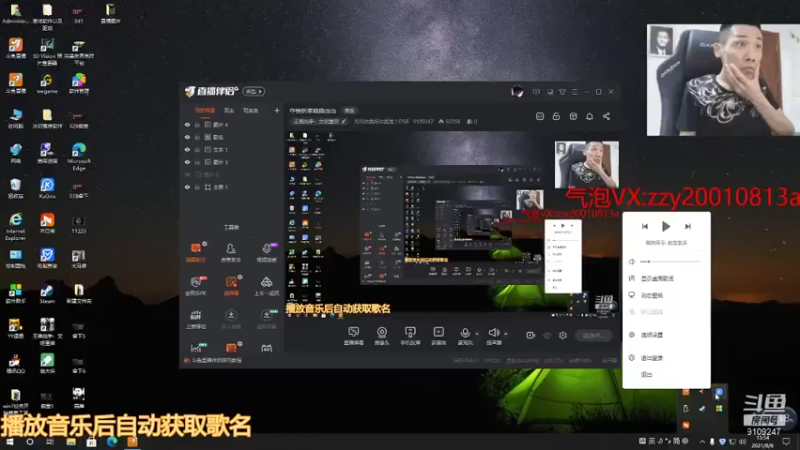Add a 摄像头 camera source
Screen dimensions: 800x450
point(382,336)
